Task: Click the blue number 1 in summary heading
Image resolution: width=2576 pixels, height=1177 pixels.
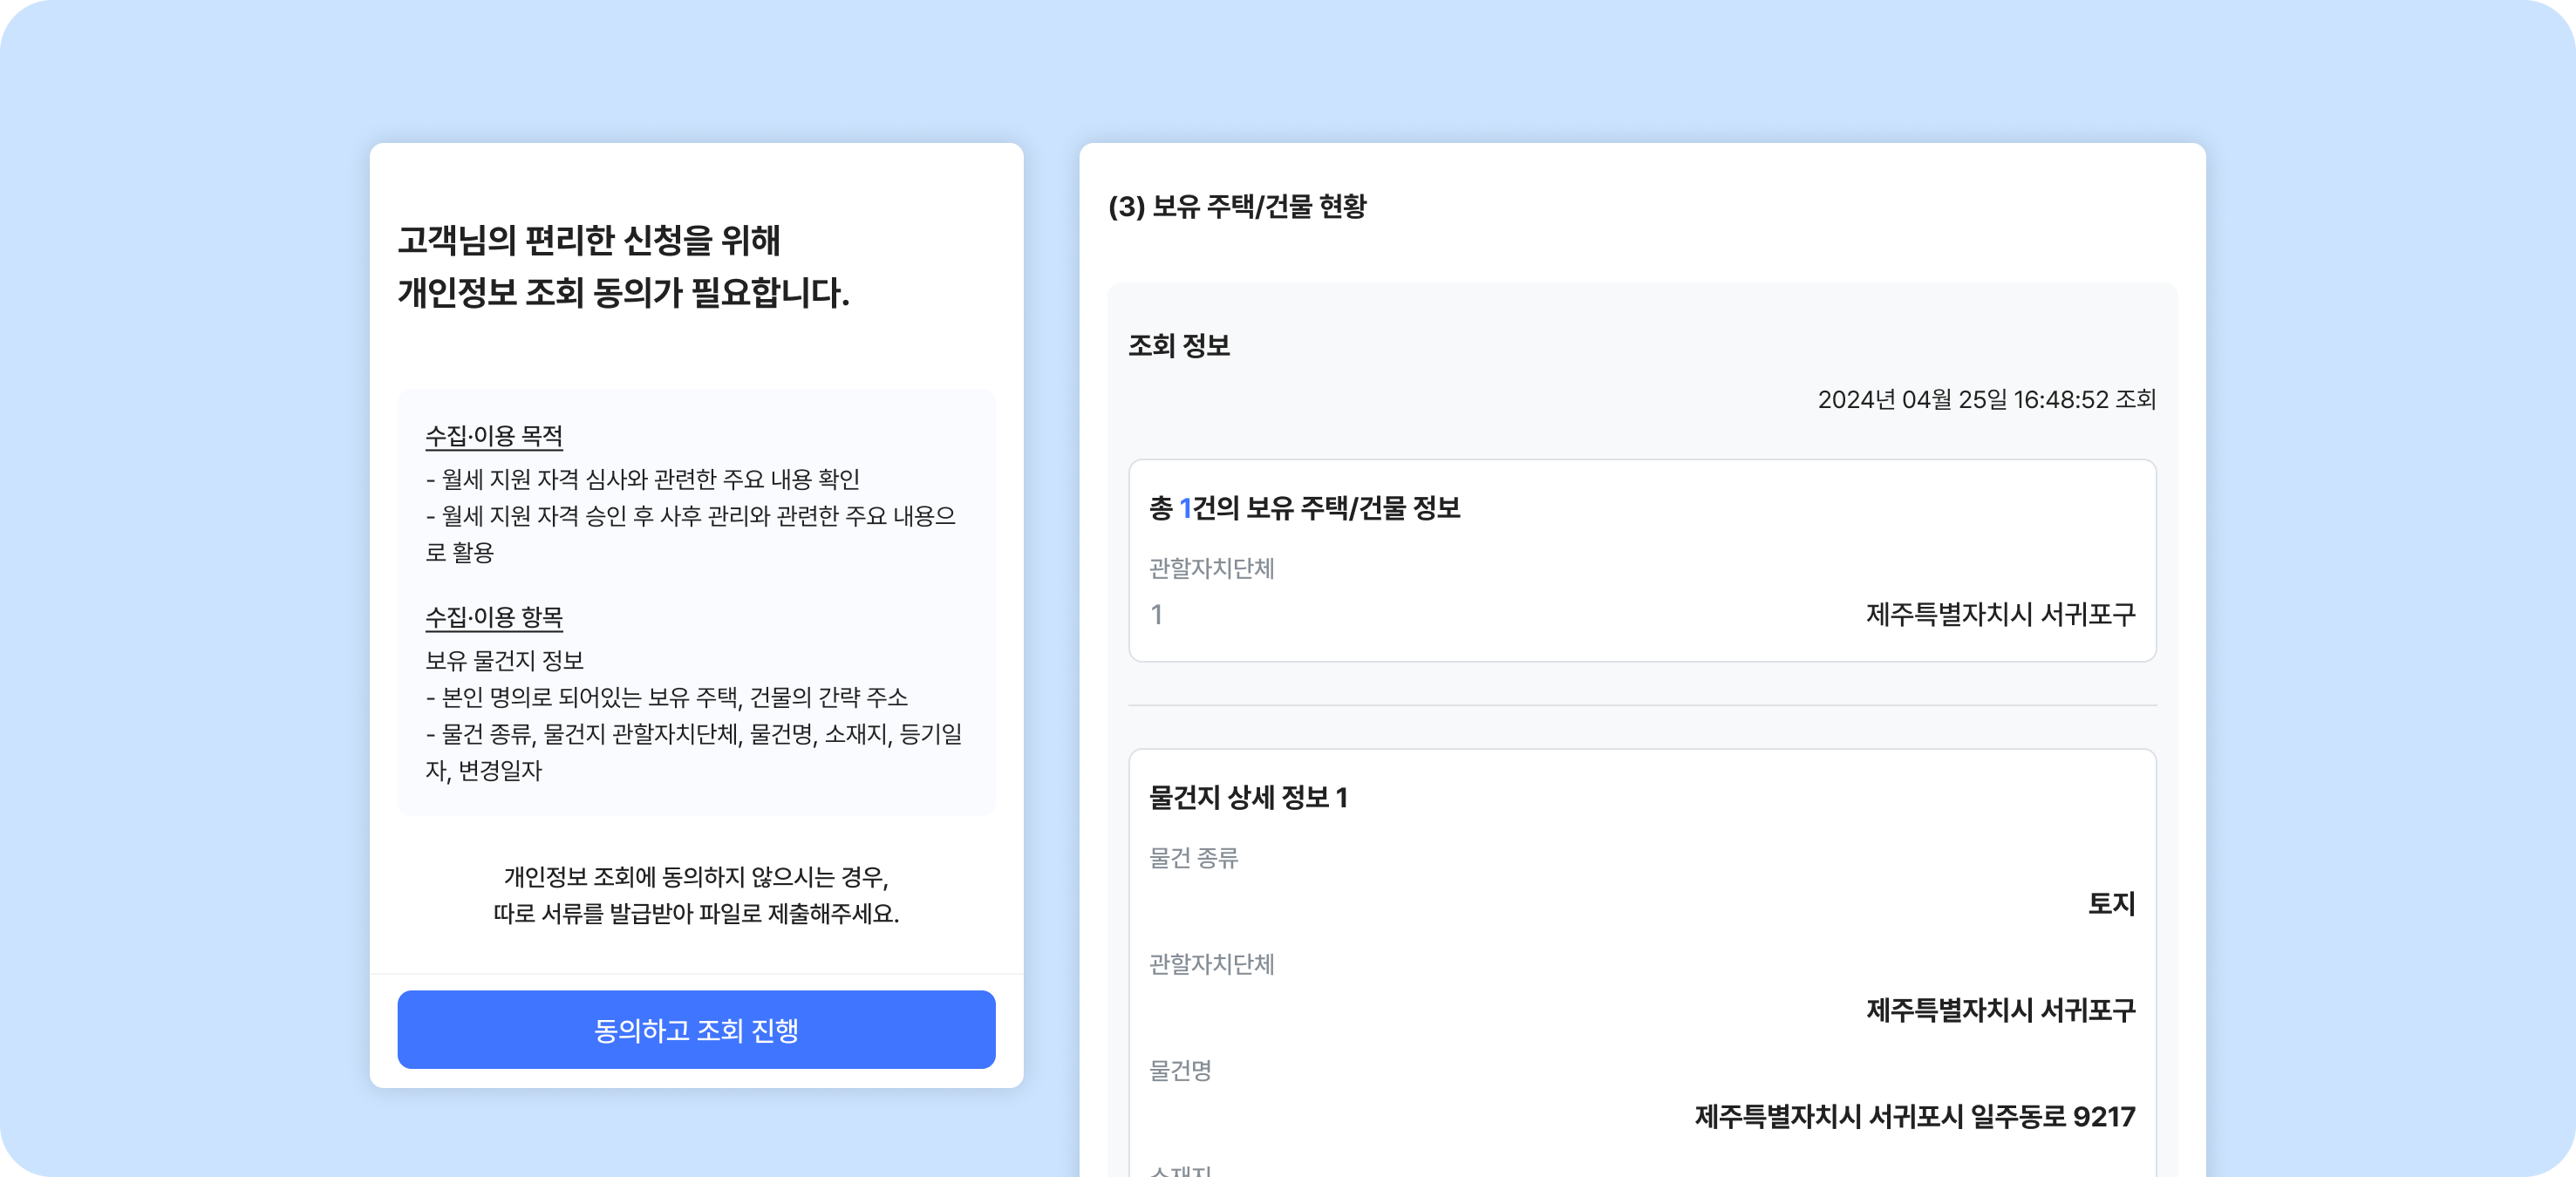Action: (x=1185, y=508)
